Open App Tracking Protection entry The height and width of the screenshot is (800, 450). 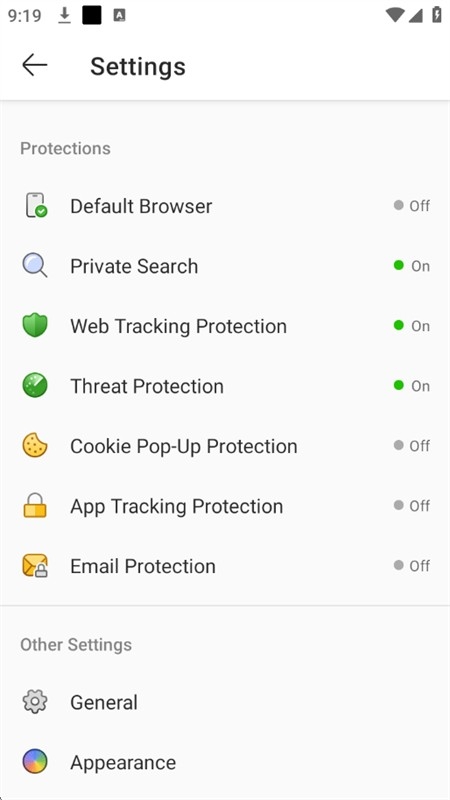[x=225, y=506]
